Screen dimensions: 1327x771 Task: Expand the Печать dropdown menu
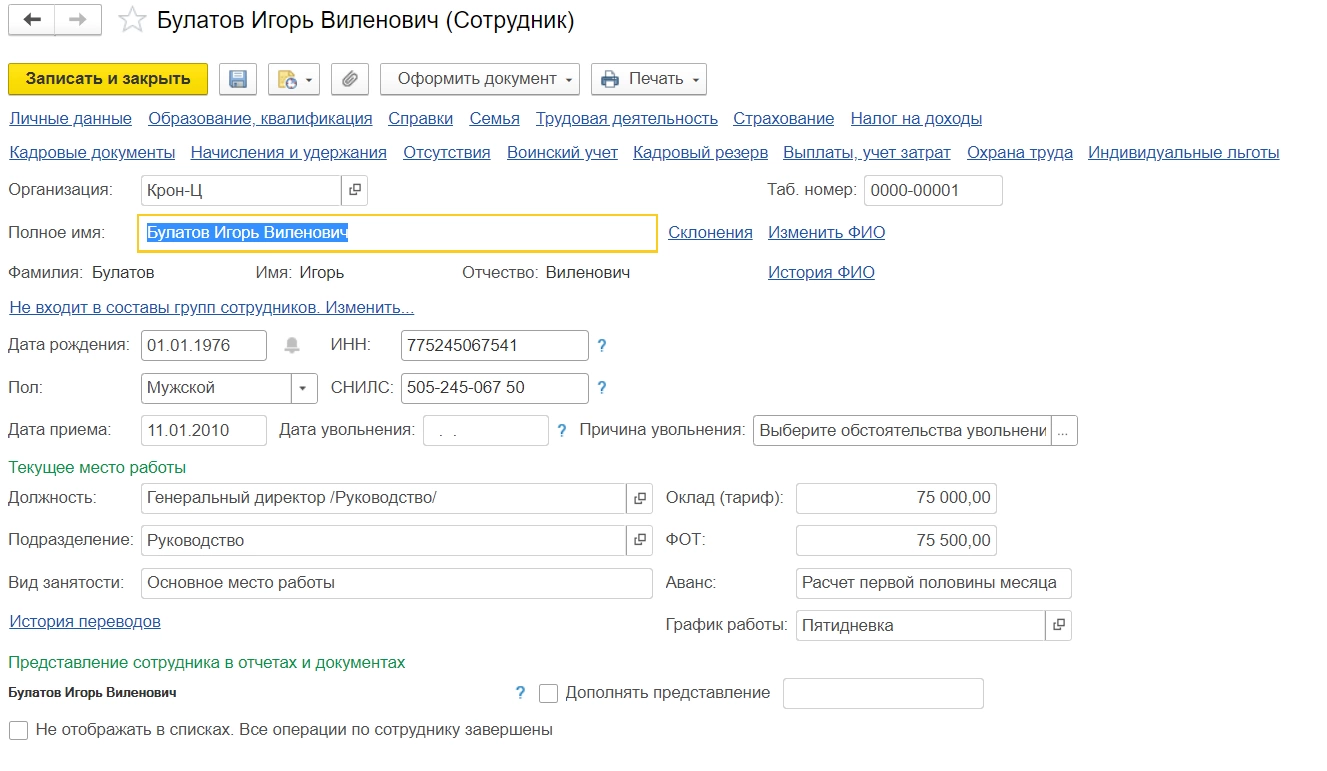649,79
